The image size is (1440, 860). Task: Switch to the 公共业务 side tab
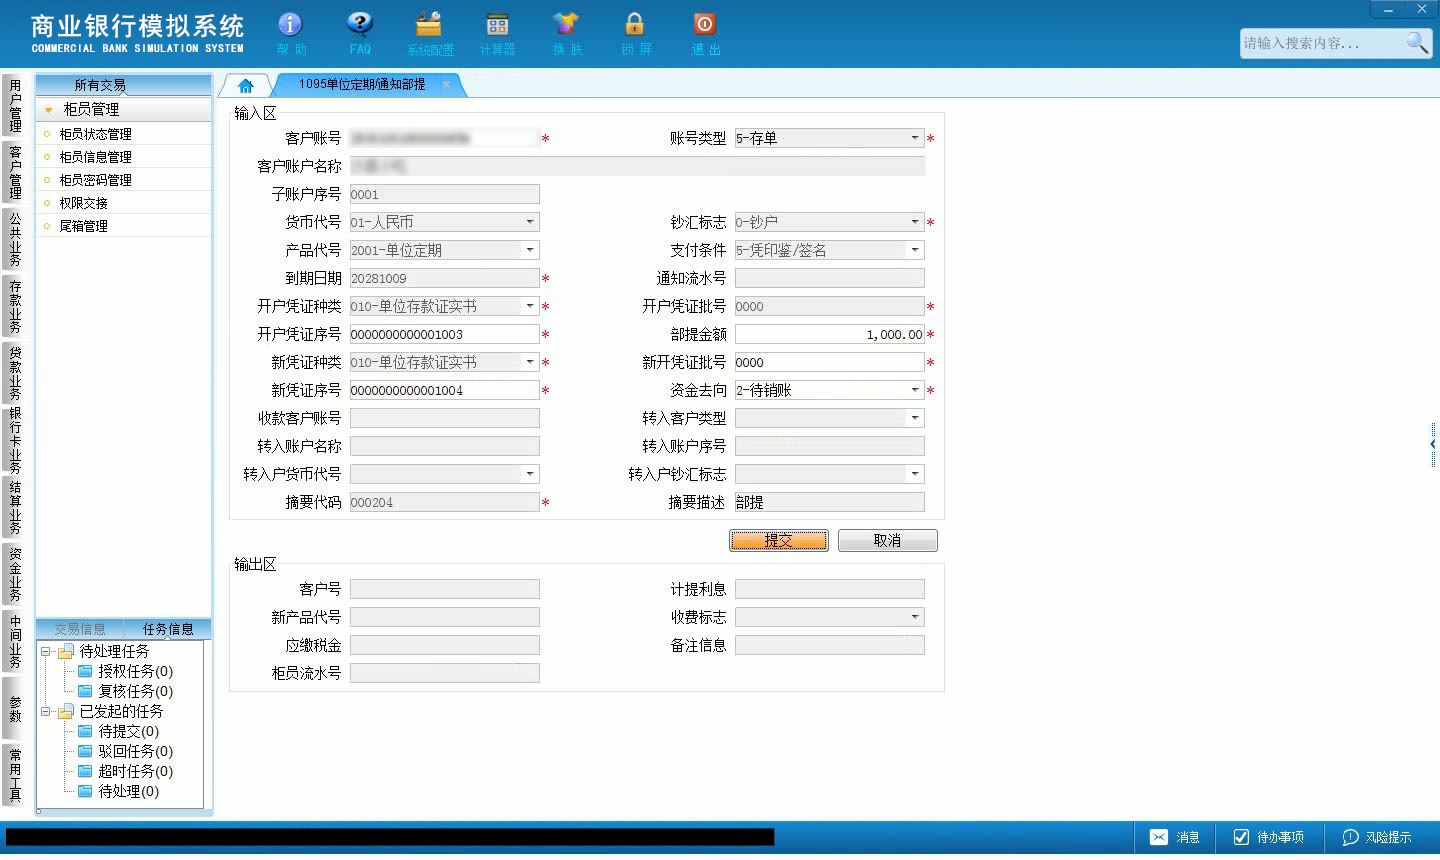(x=15, y=239)
